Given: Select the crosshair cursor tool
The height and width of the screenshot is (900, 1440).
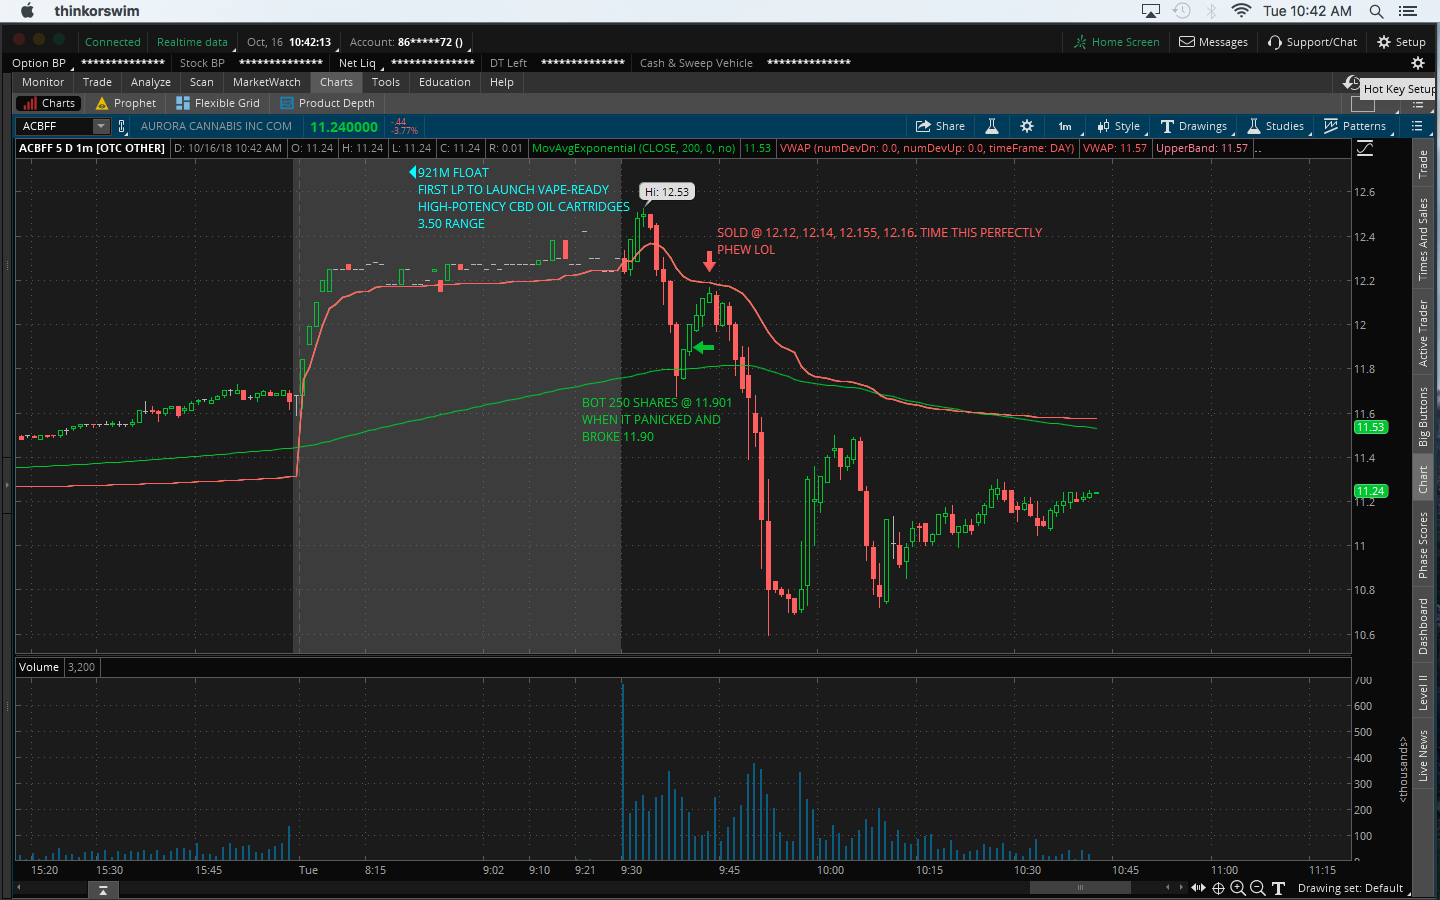Looking at the screenshot, I should coord(1218,888).
